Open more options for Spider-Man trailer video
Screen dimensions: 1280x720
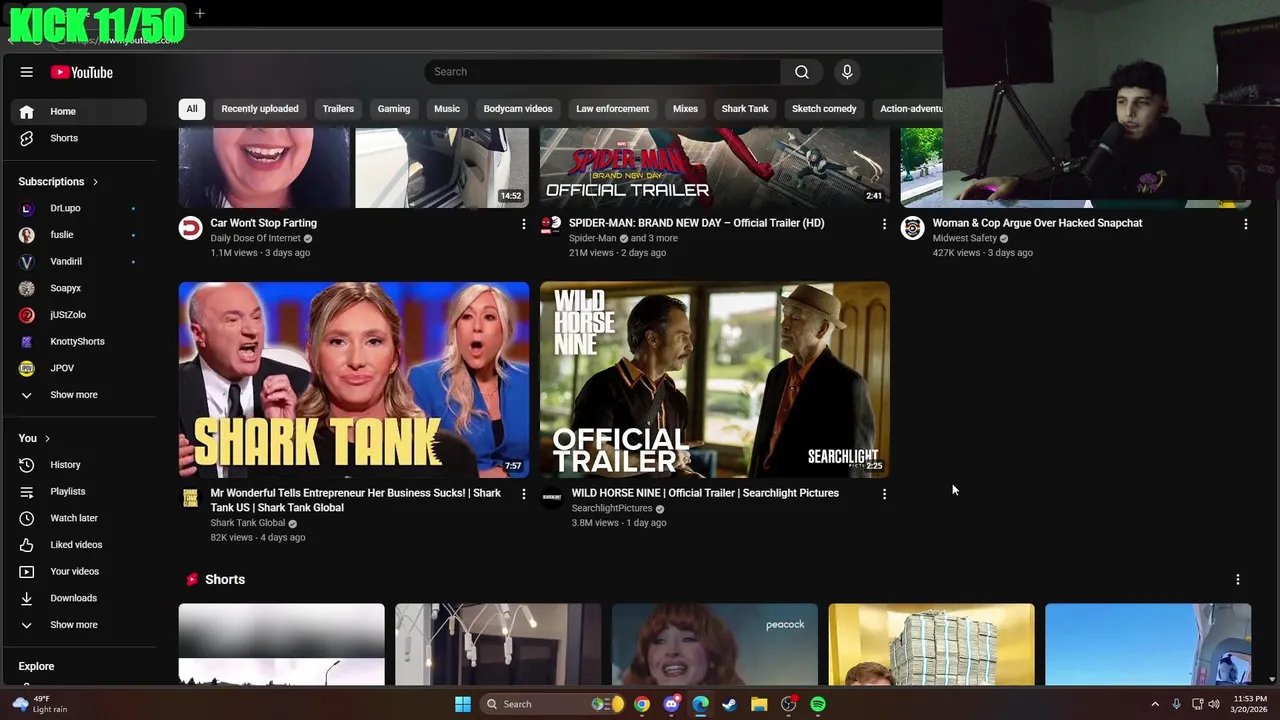click(884, 224)
